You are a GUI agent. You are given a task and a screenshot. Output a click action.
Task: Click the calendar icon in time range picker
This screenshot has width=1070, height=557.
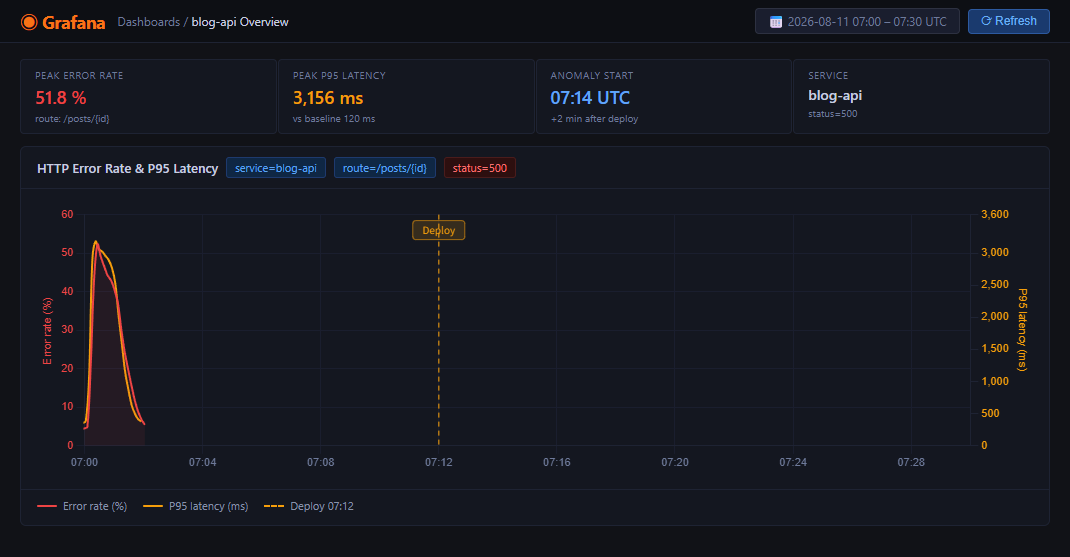pyautogui.click(x=776, y=22)
